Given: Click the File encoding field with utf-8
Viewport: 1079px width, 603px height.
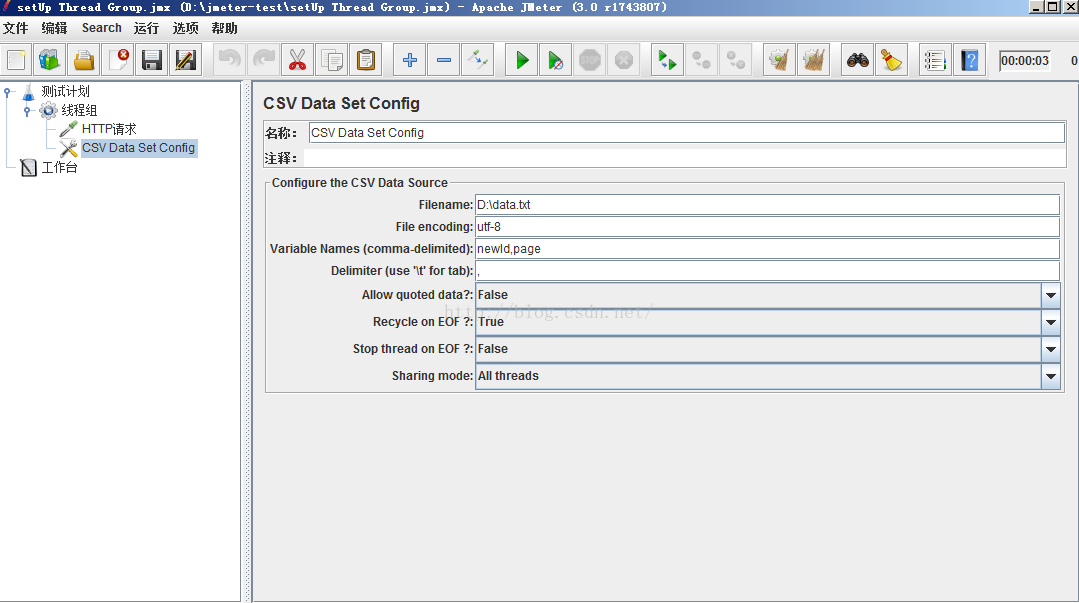Looking at the screenshot, I should click(767, 226).
